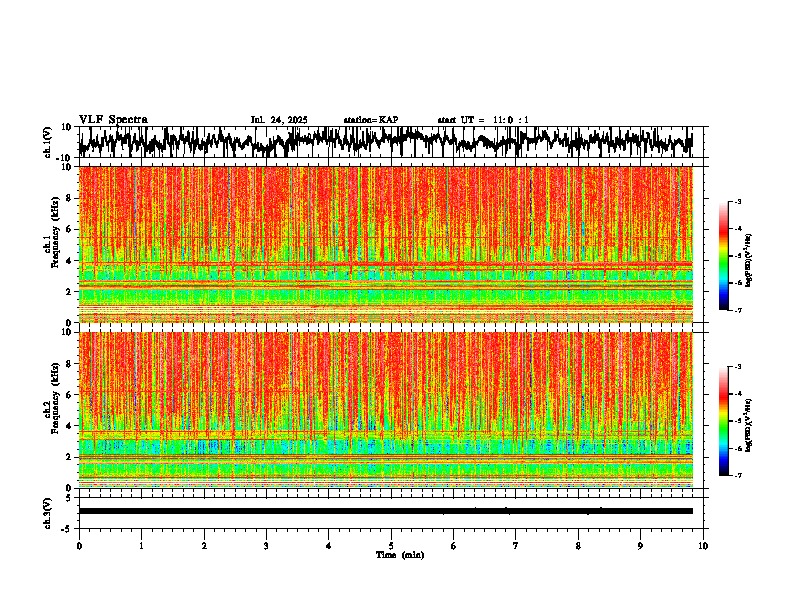792x612 pixels.
Task: Click the "station=KAP" header label
Action: point(371,120)
